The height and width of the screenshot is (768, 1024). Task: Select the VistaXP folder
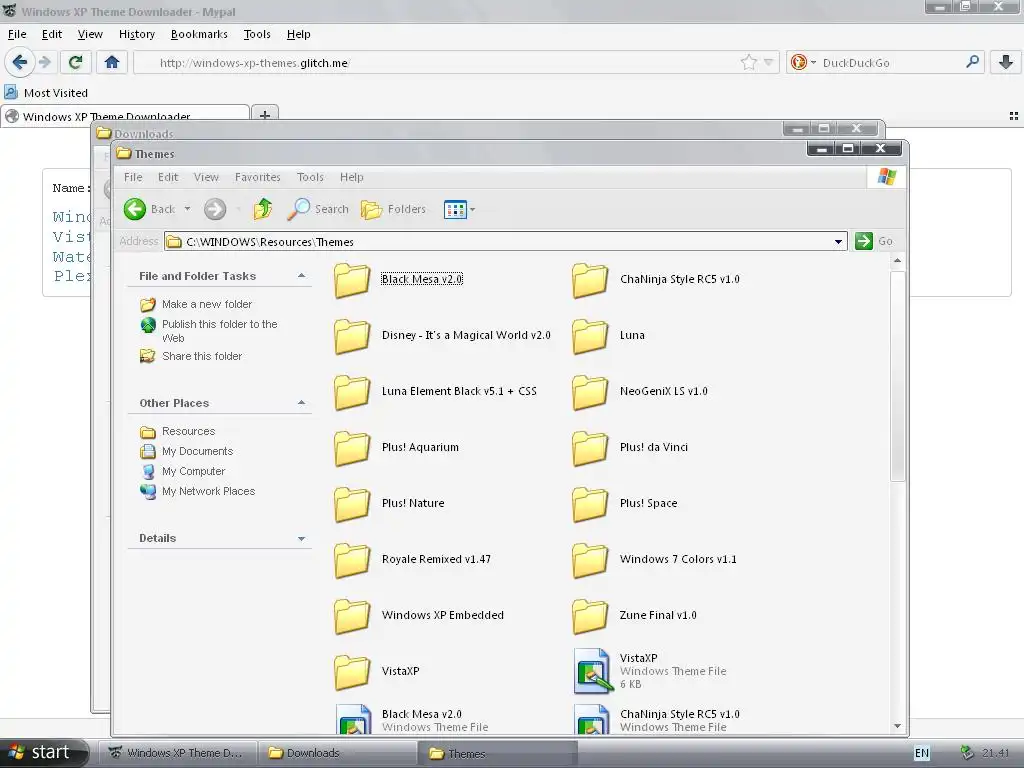(376, 672)
